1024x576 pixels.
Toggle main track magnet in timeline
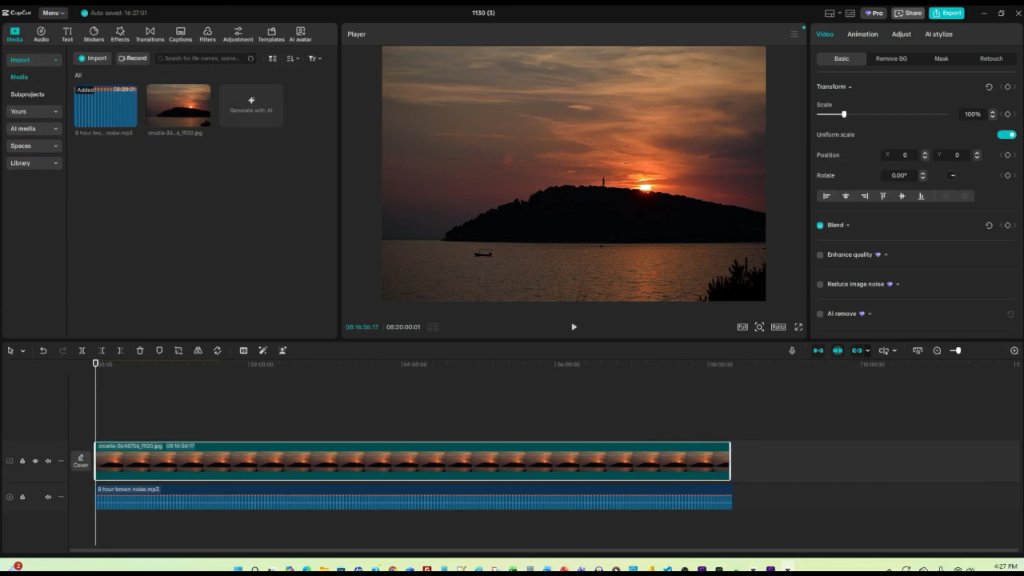click(x=818, y=351)
